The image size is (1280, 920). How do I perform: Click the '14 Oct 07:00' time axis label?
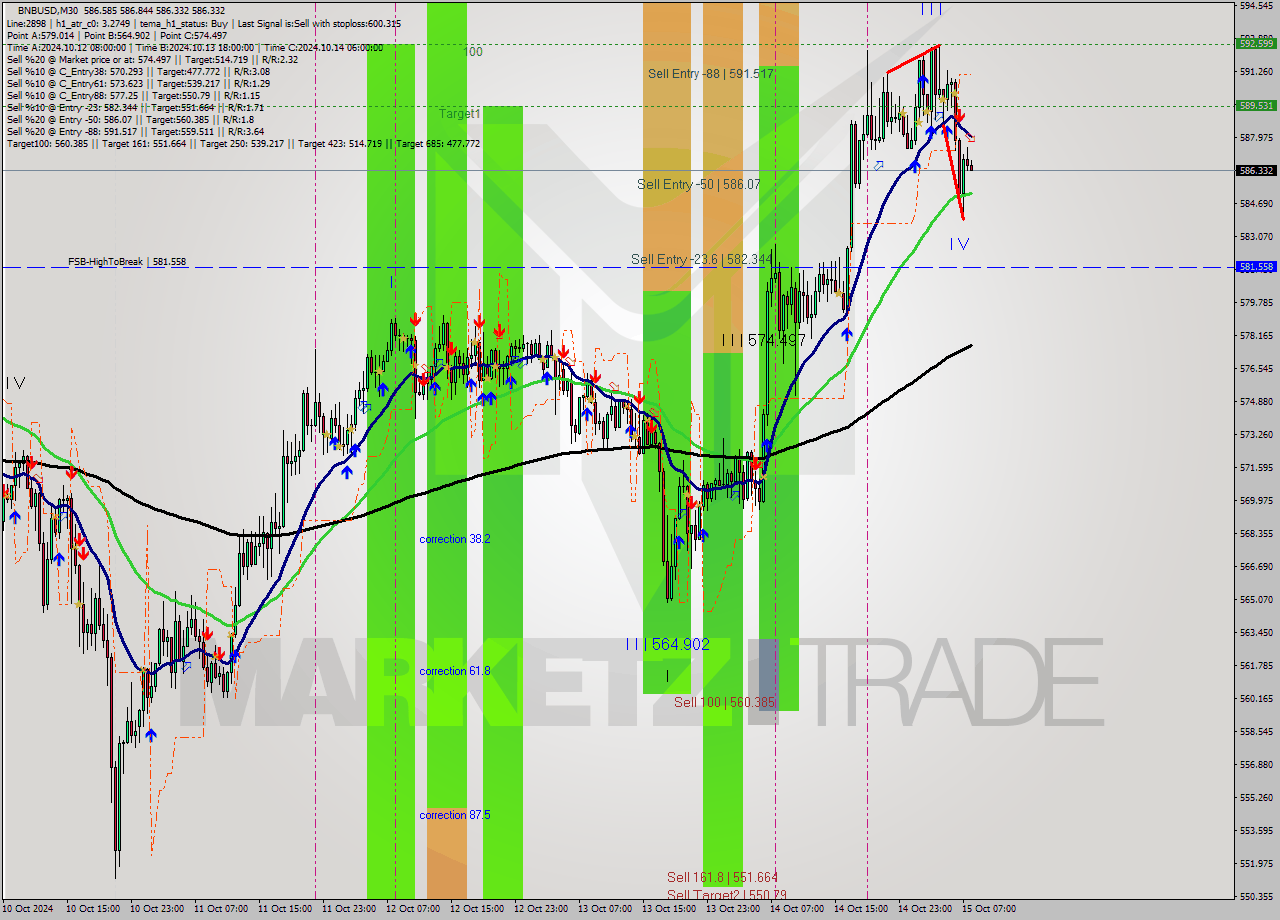[797, 909]
